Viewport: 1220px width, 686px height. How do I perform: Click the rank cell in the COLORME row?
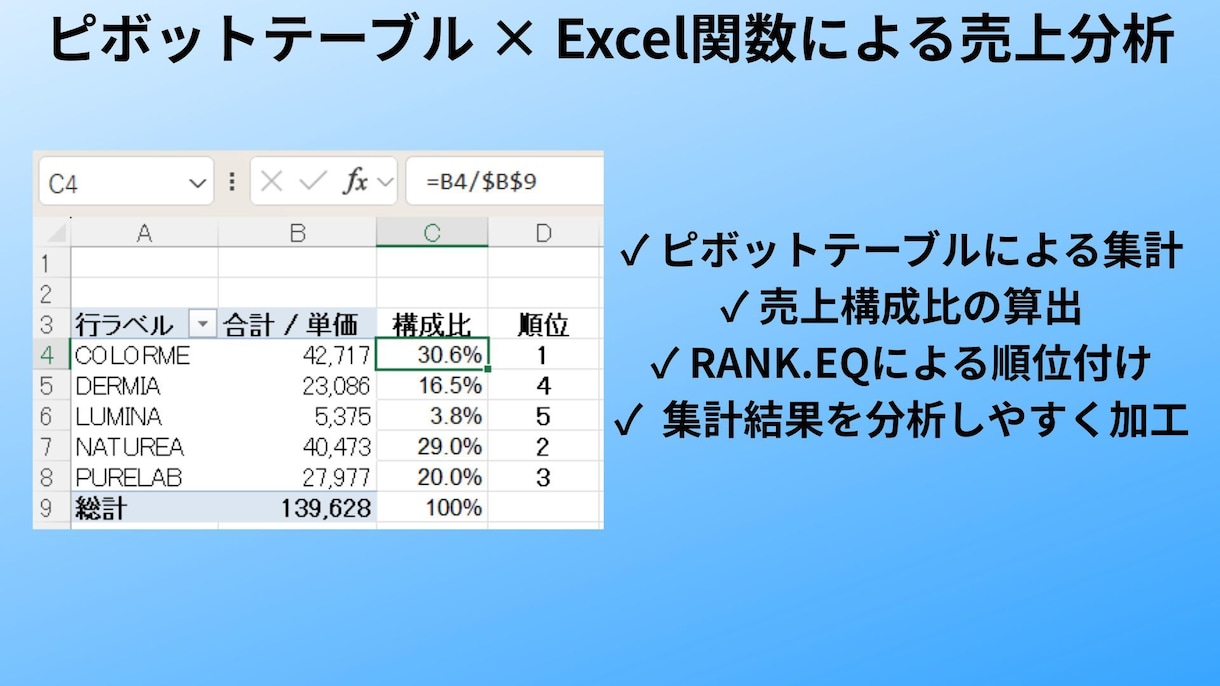(544, 355)
